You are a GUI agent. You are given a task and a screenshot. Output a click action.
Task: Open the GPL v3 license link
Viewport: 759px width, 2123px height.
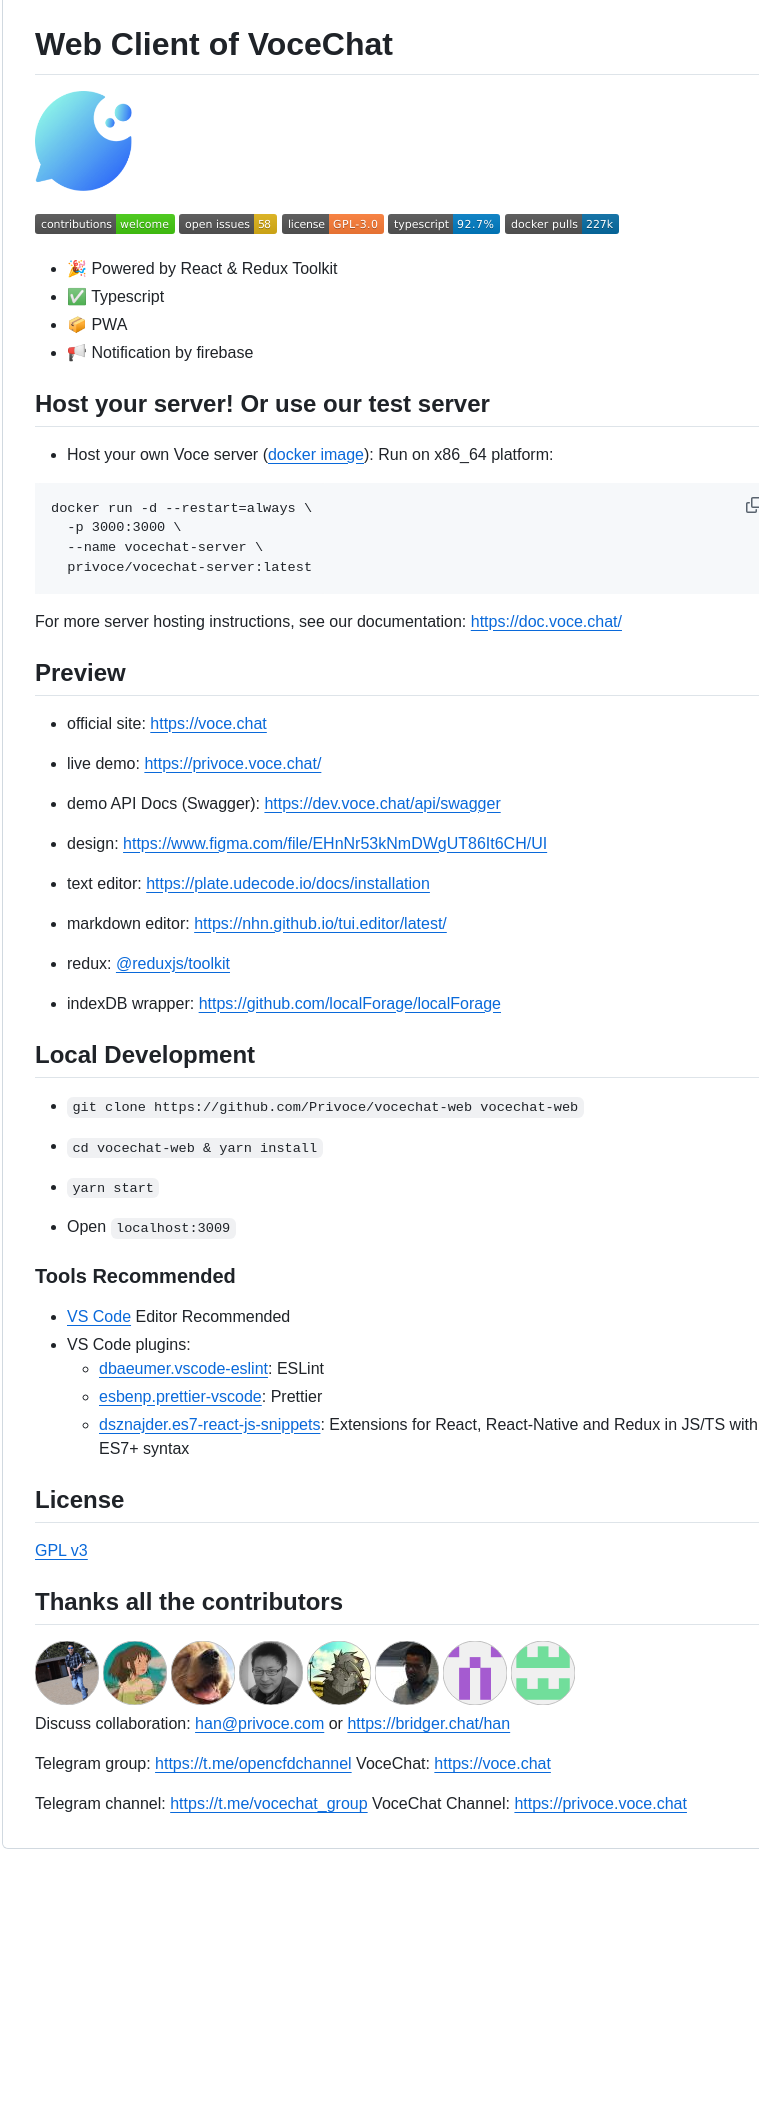click(61, 1550)
